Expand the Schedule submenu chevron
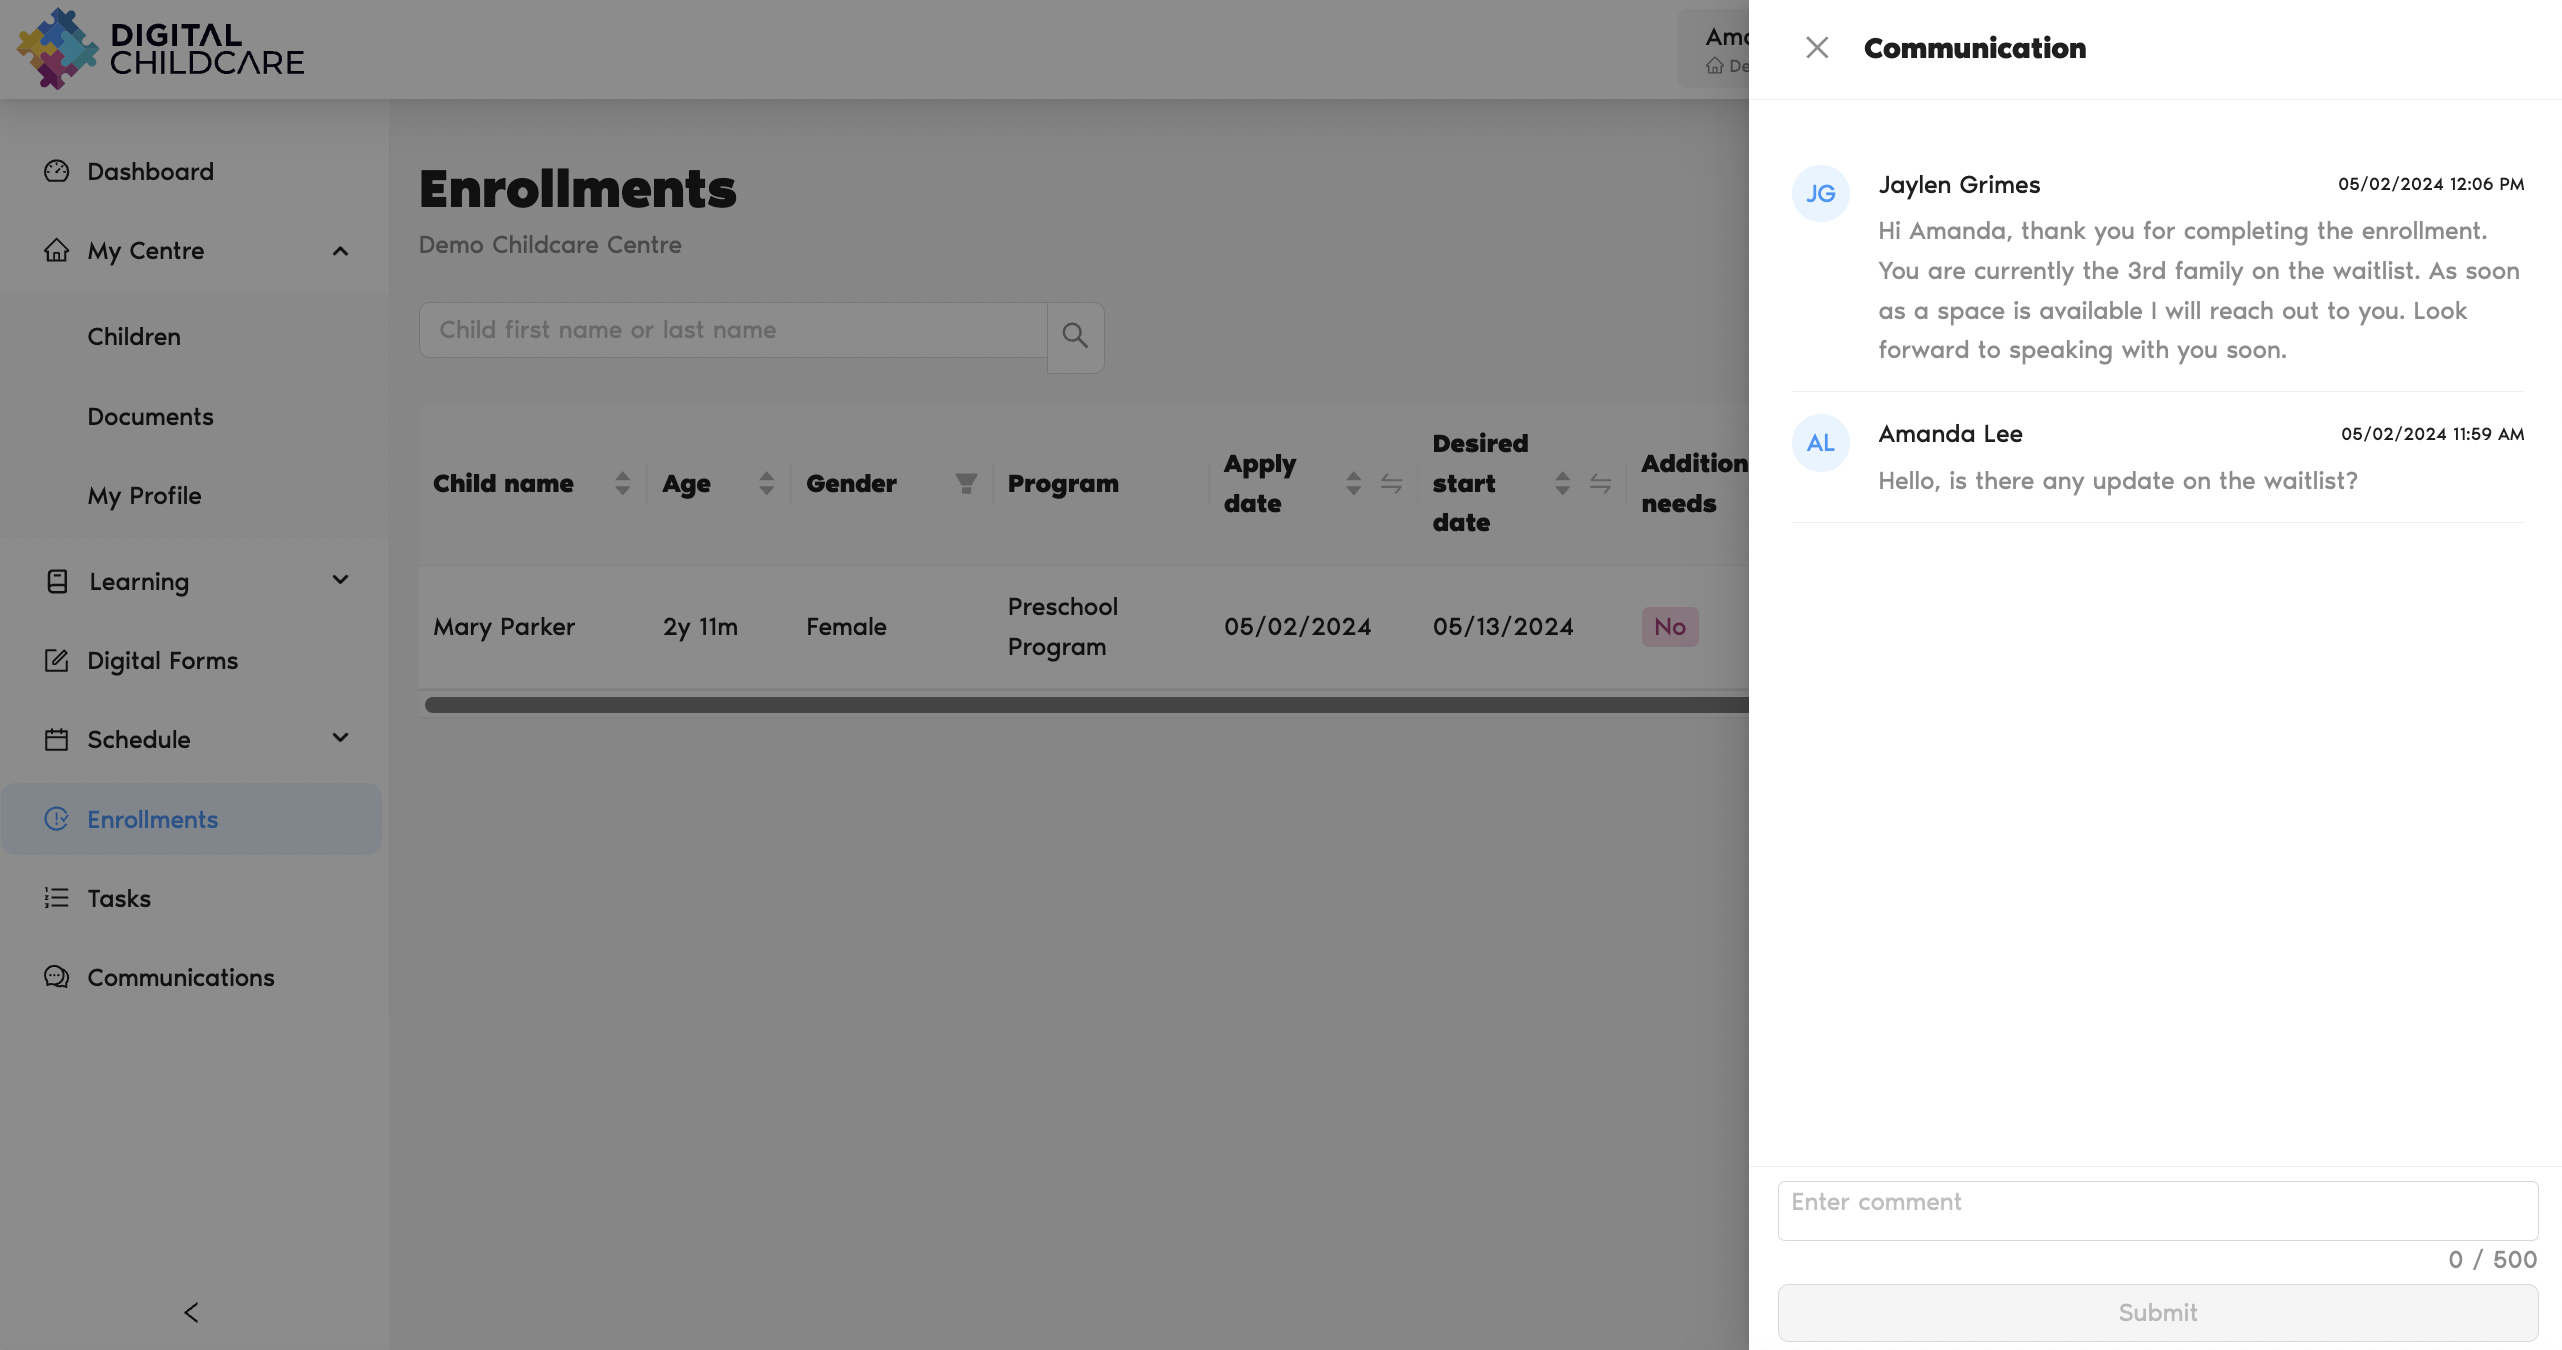This screenshot has width=2562, height=1350. coord(340,738)
